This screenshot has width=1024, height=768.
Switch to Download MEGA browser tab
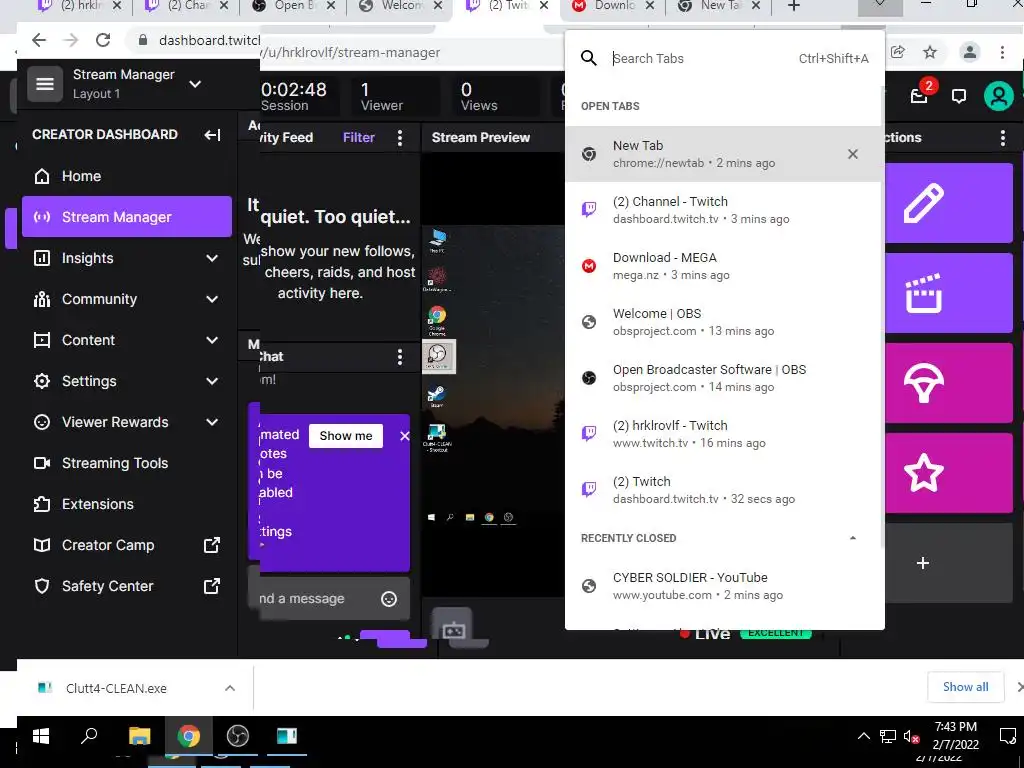click(x=613, y=7)
